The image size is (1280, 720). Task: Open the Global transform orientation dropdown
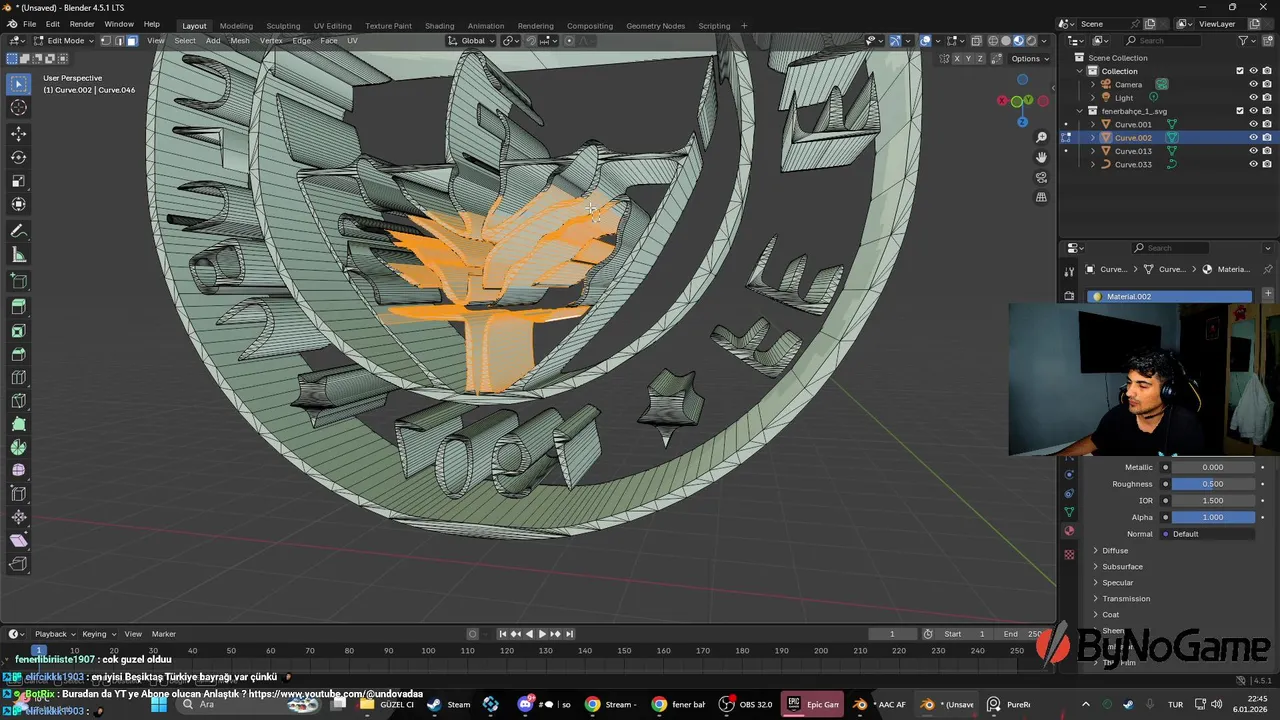pos(471,41)
